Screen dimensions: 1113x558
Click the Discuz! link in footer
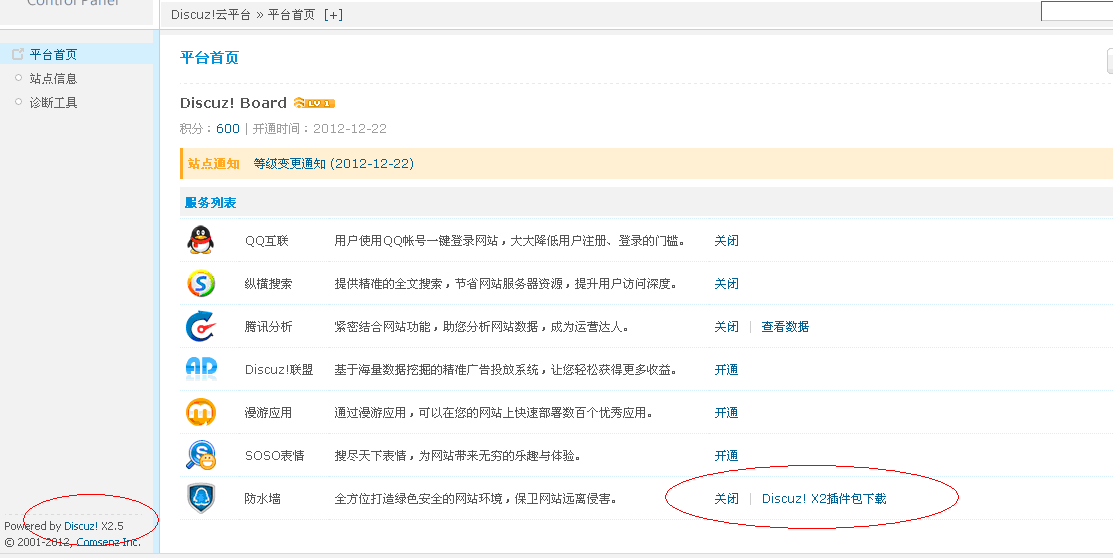[81, 526]
